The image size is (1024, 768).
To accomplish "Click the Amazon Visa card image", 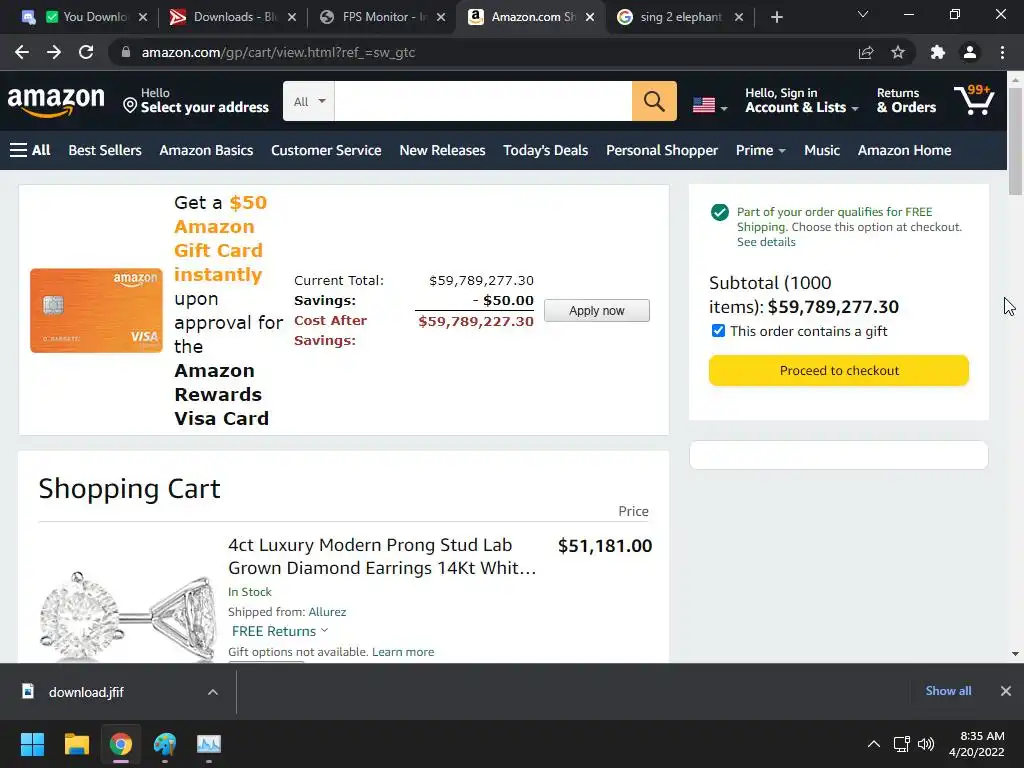I will click(96, 310).
